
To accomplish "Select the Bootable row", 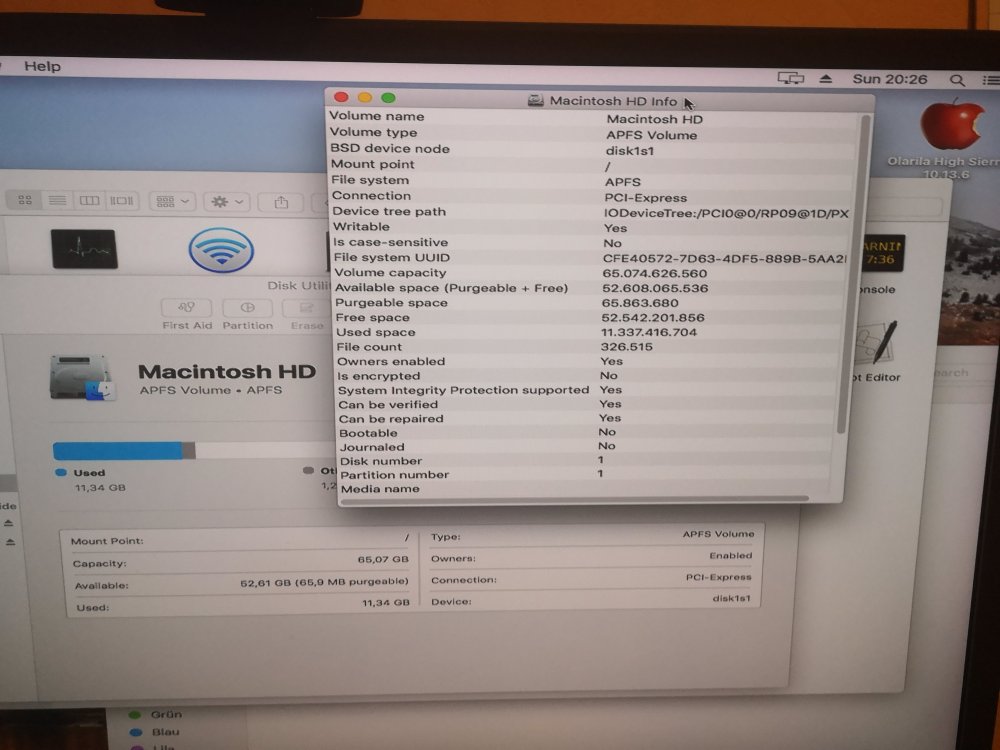I will click(586, 432).
